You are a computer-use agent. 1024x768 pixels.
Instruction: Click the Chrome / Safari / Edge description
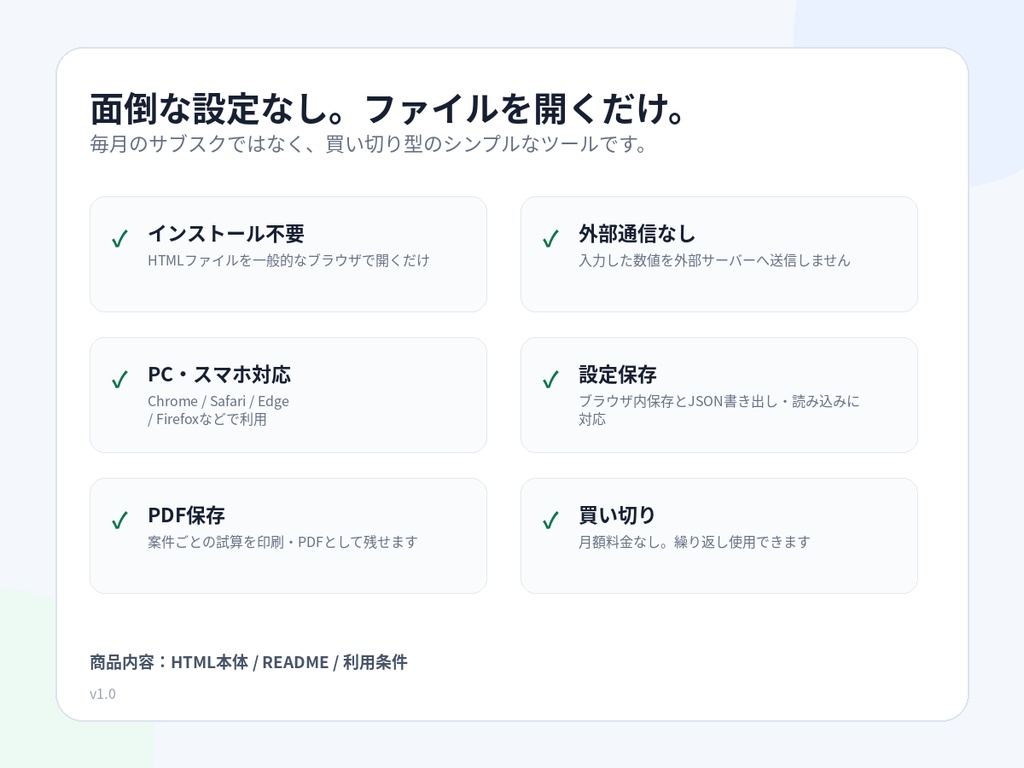(x=218, y=410)
